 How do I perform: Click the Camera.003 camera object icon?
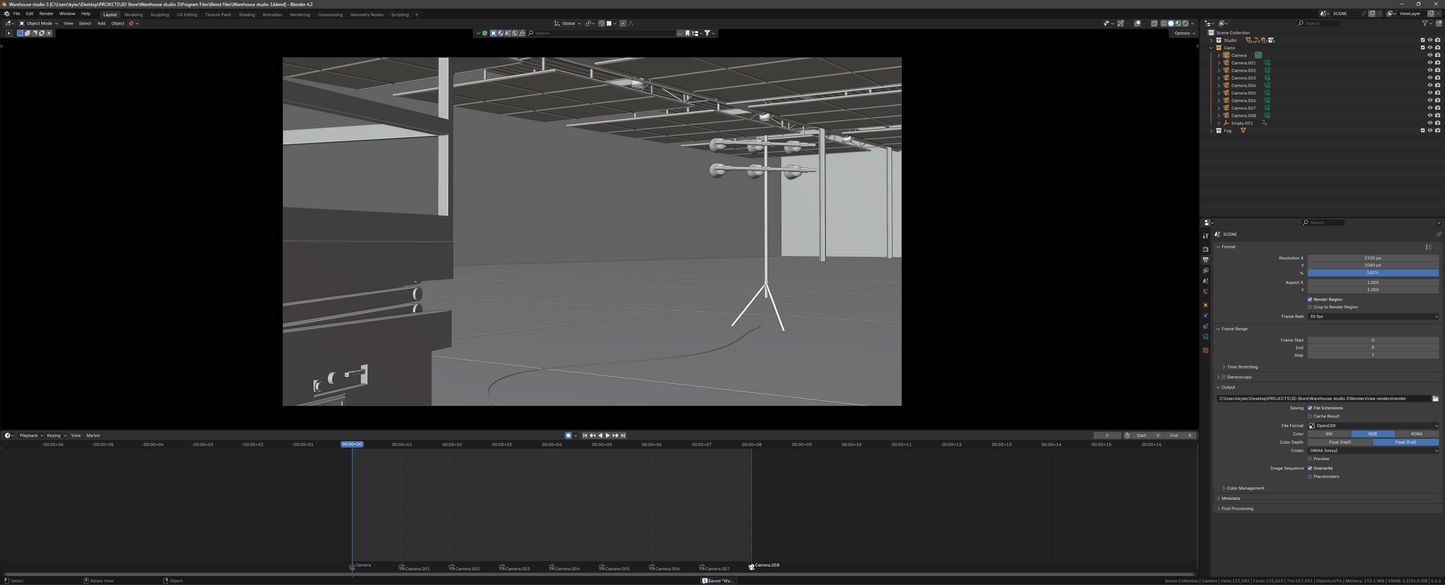coord(1227,78)
